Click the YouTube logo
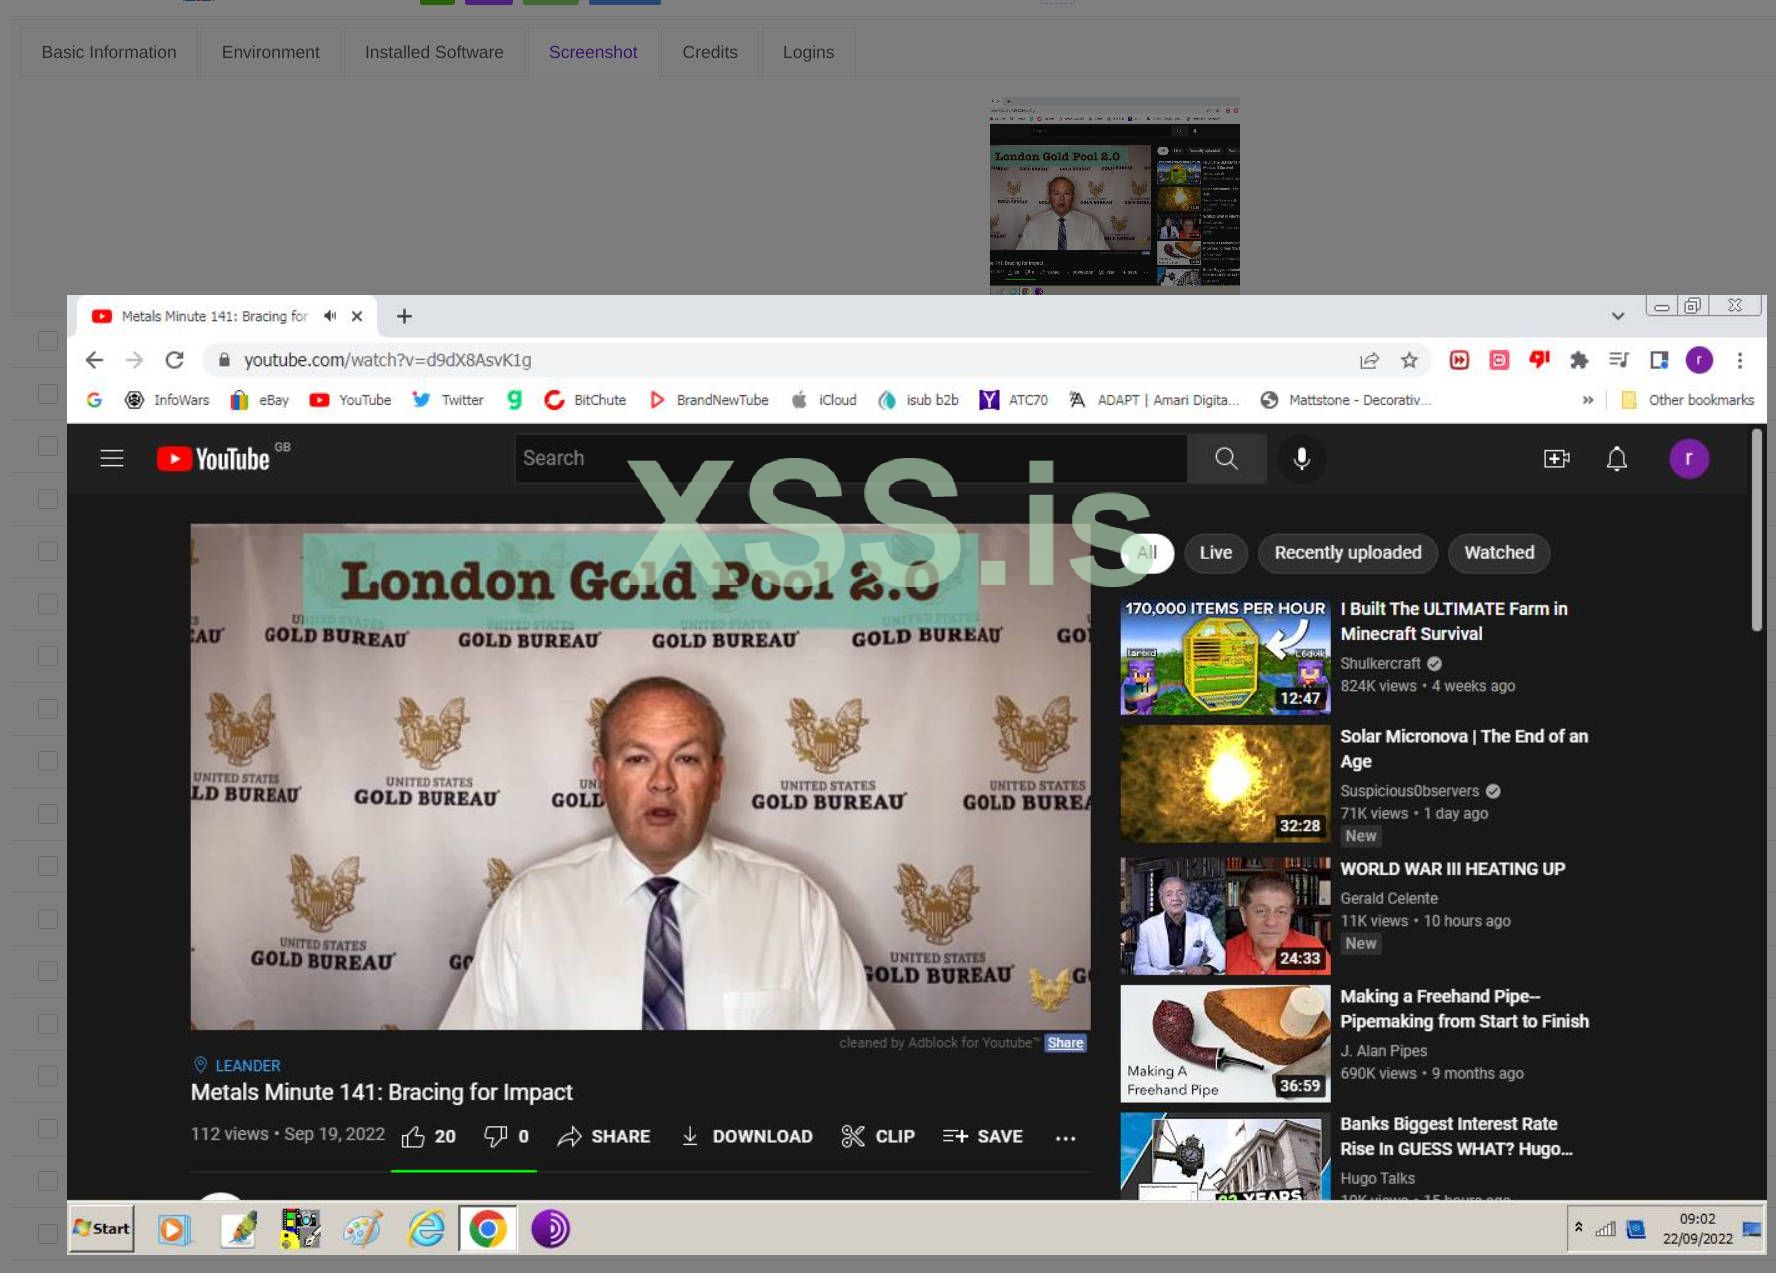The width and height of the screenshot is (1776, 1273). (x=214, y=458)
